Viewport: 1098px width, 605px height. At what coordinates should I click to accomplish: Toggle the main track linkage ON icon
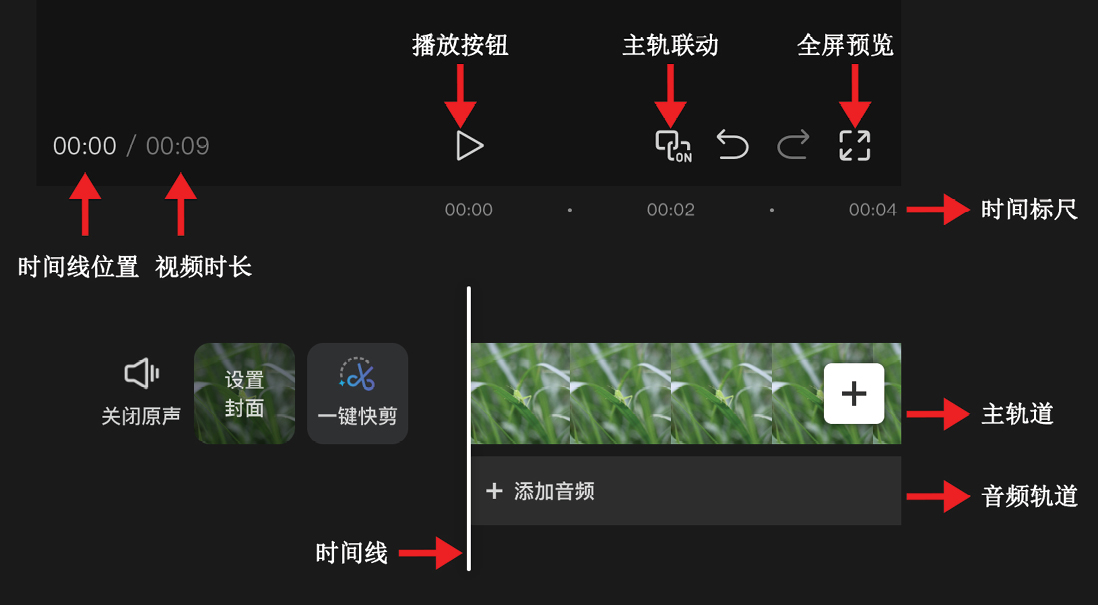point(673,146)
